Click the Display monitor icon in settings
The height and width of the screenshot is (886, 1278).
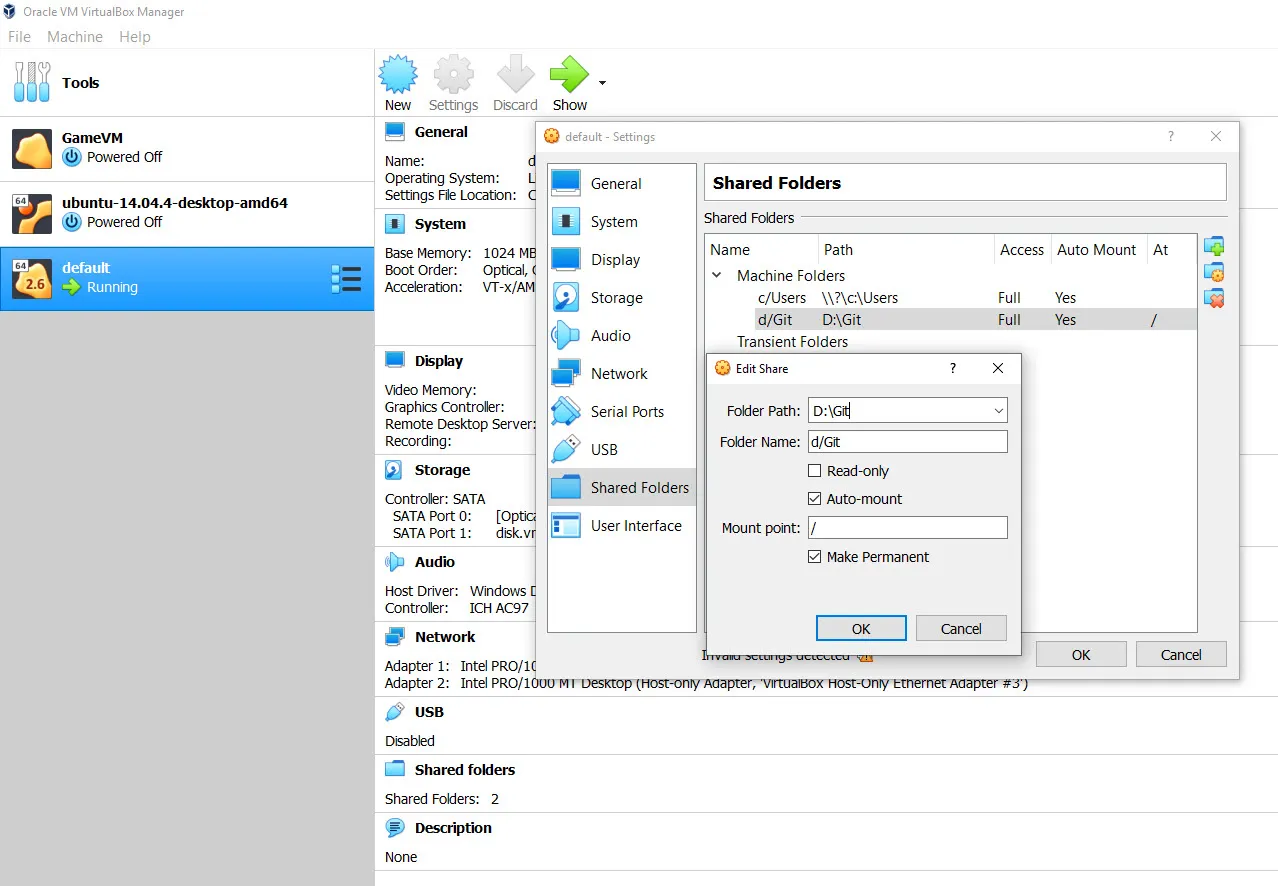566,259
